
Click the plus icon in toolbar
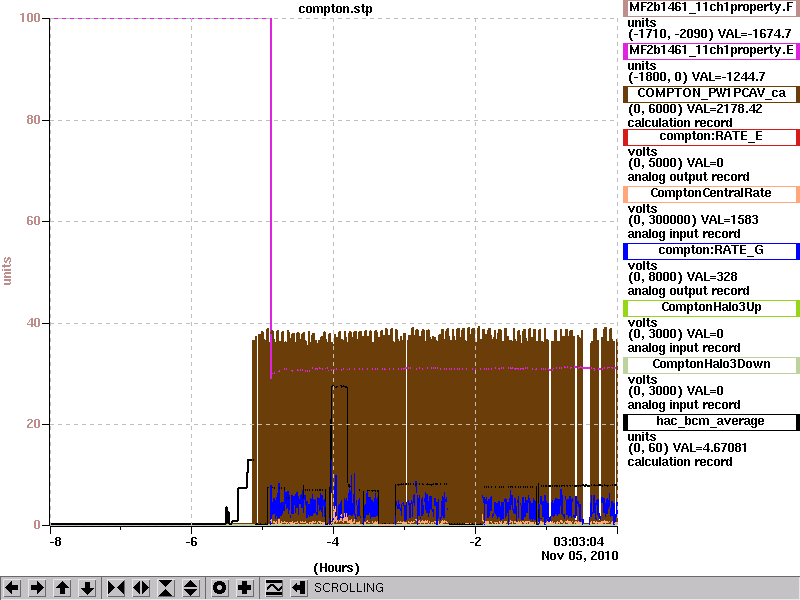click(x=245, y=588)
